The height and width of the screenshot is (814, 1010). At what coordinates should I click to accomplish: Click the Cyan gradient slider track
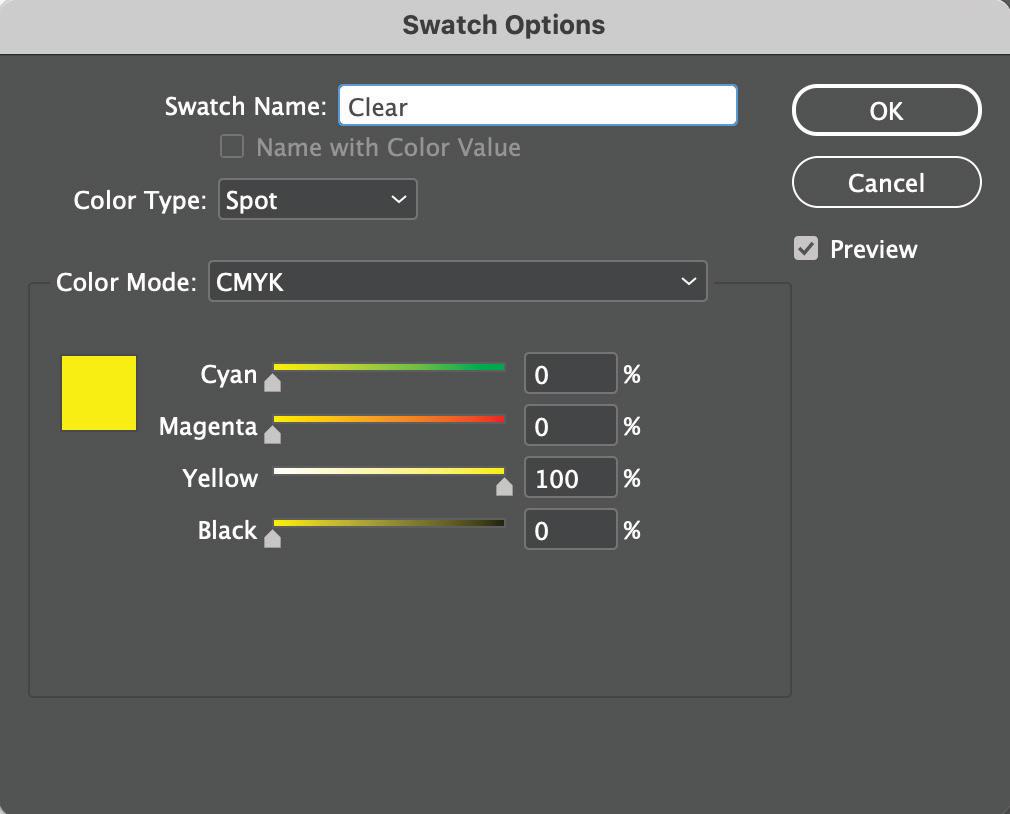[389, 368]
